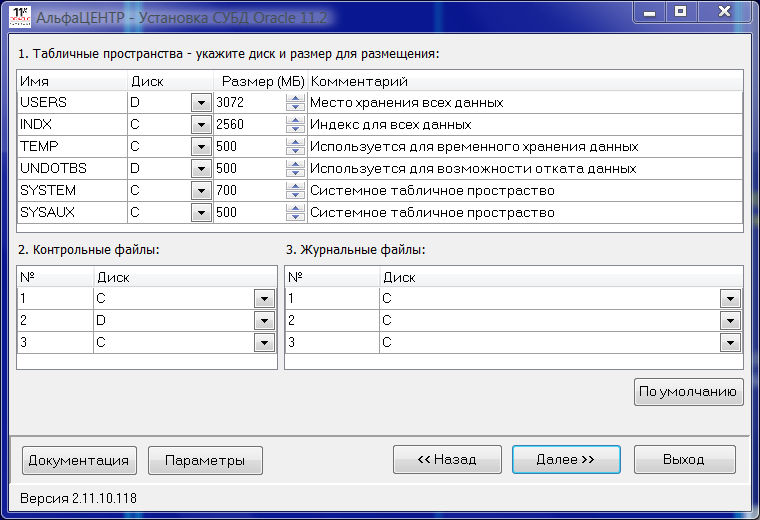Increase SYSTEM size with up spinner arrow

tap(295, 186)
